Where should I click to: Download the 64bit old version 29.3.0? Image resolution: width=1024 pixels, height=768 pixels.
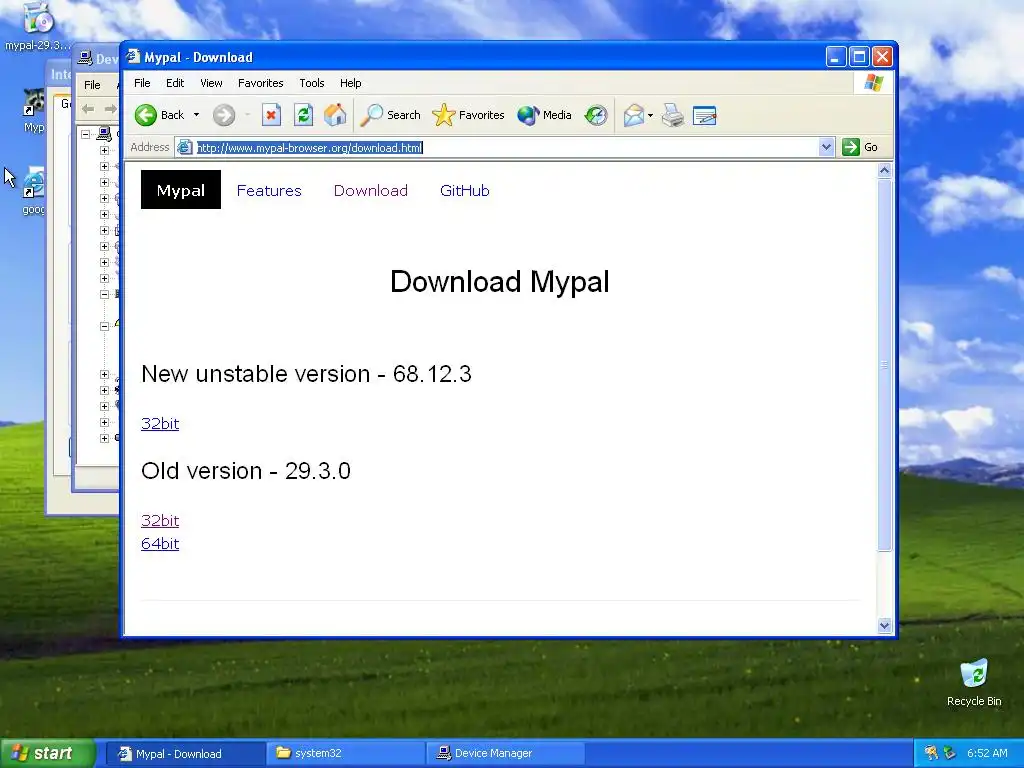click(x=160, y=543)
